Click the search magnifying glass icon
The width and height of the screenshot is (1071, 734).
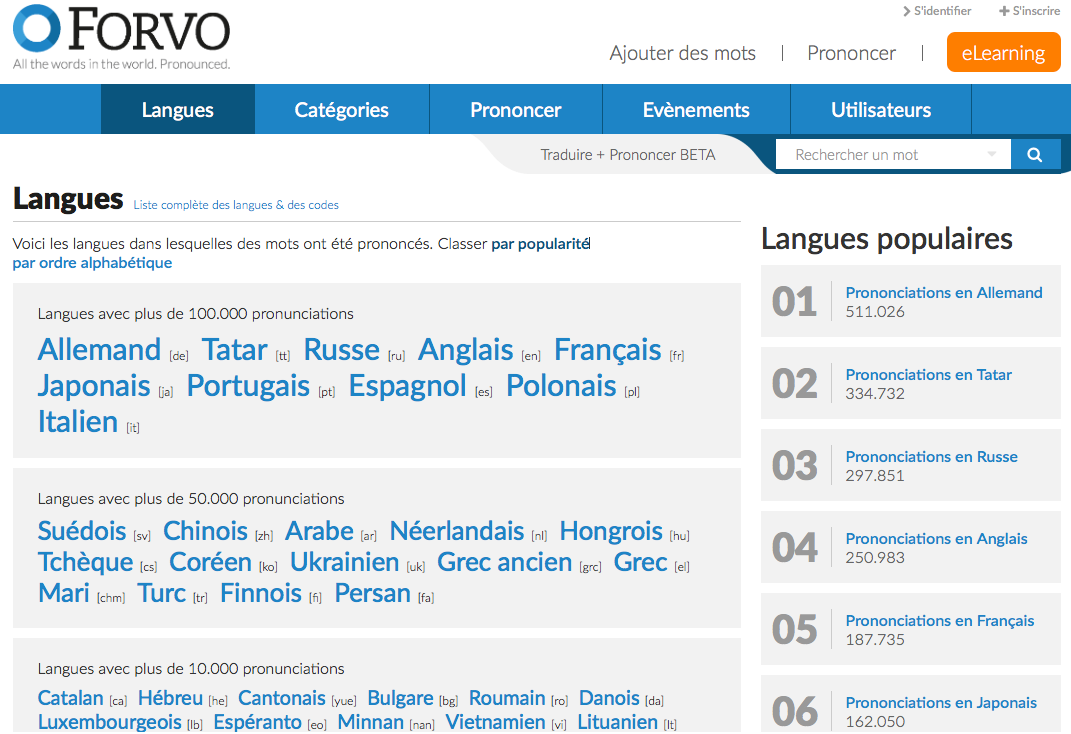point(1035,154)
